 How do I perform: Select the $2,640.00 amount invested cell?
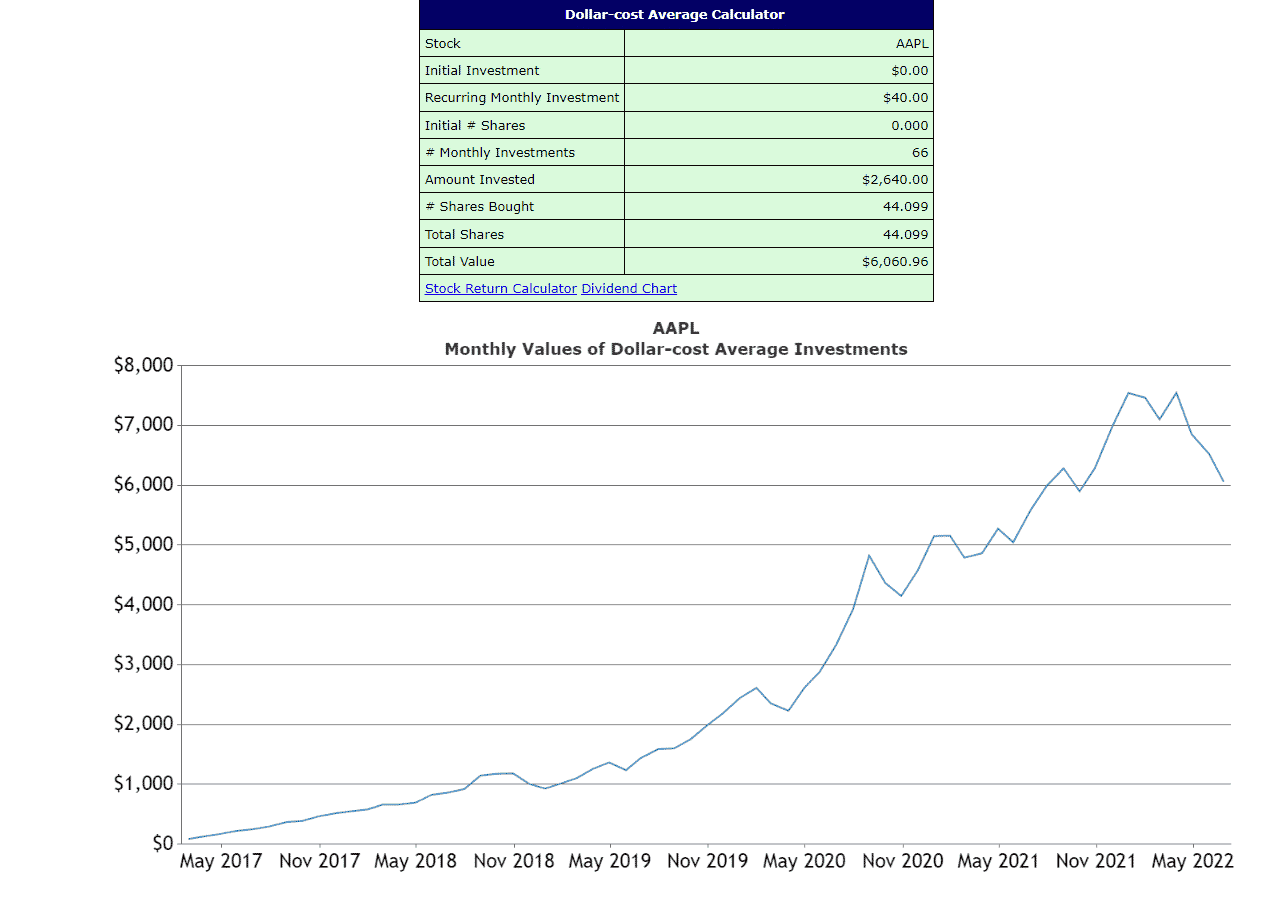coord(894,180)
